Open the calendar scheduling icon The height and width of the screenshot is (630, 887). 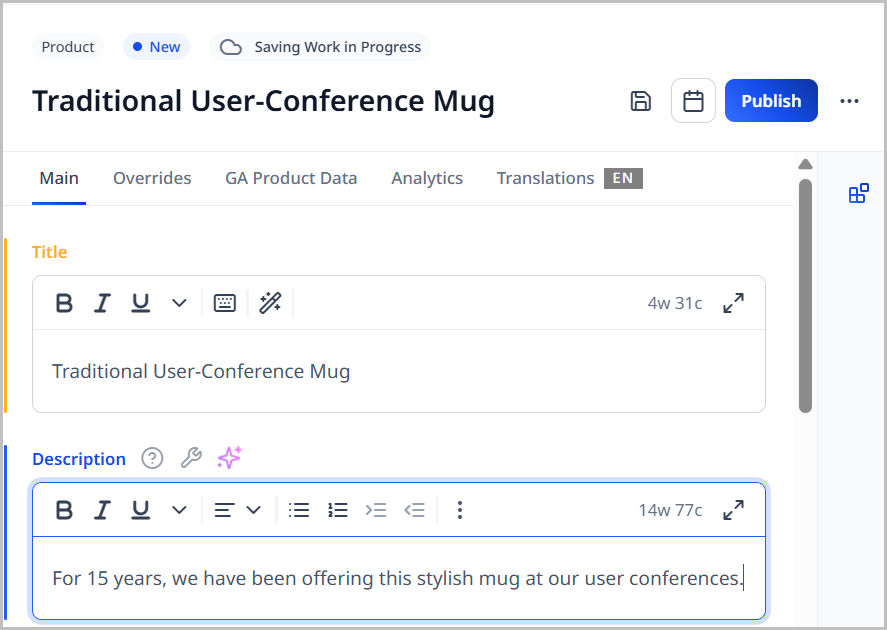[x=693, y=100]
